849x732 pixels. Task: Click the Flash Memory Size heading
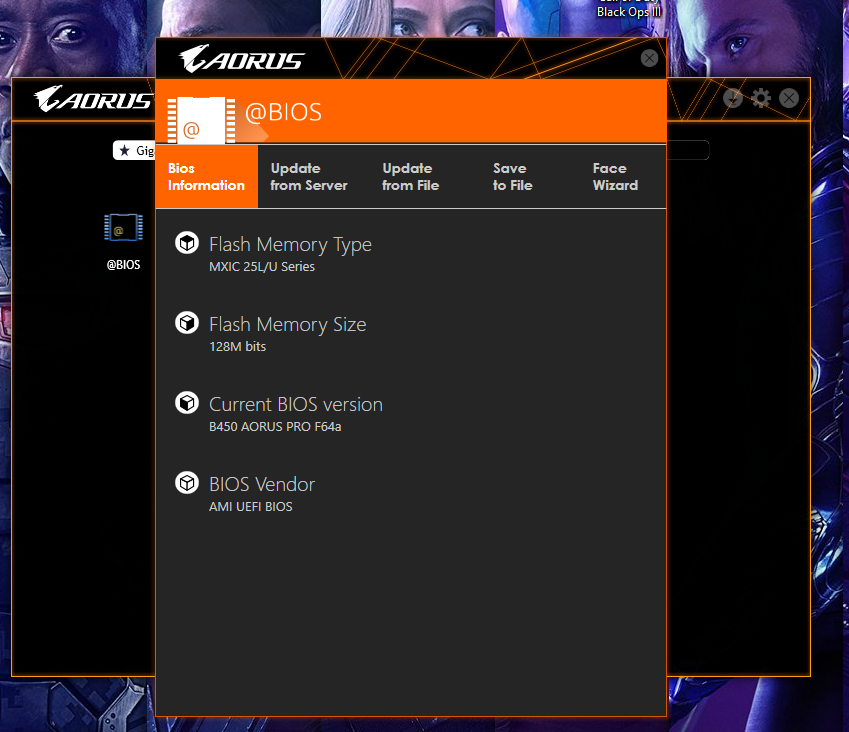(288, 325)
